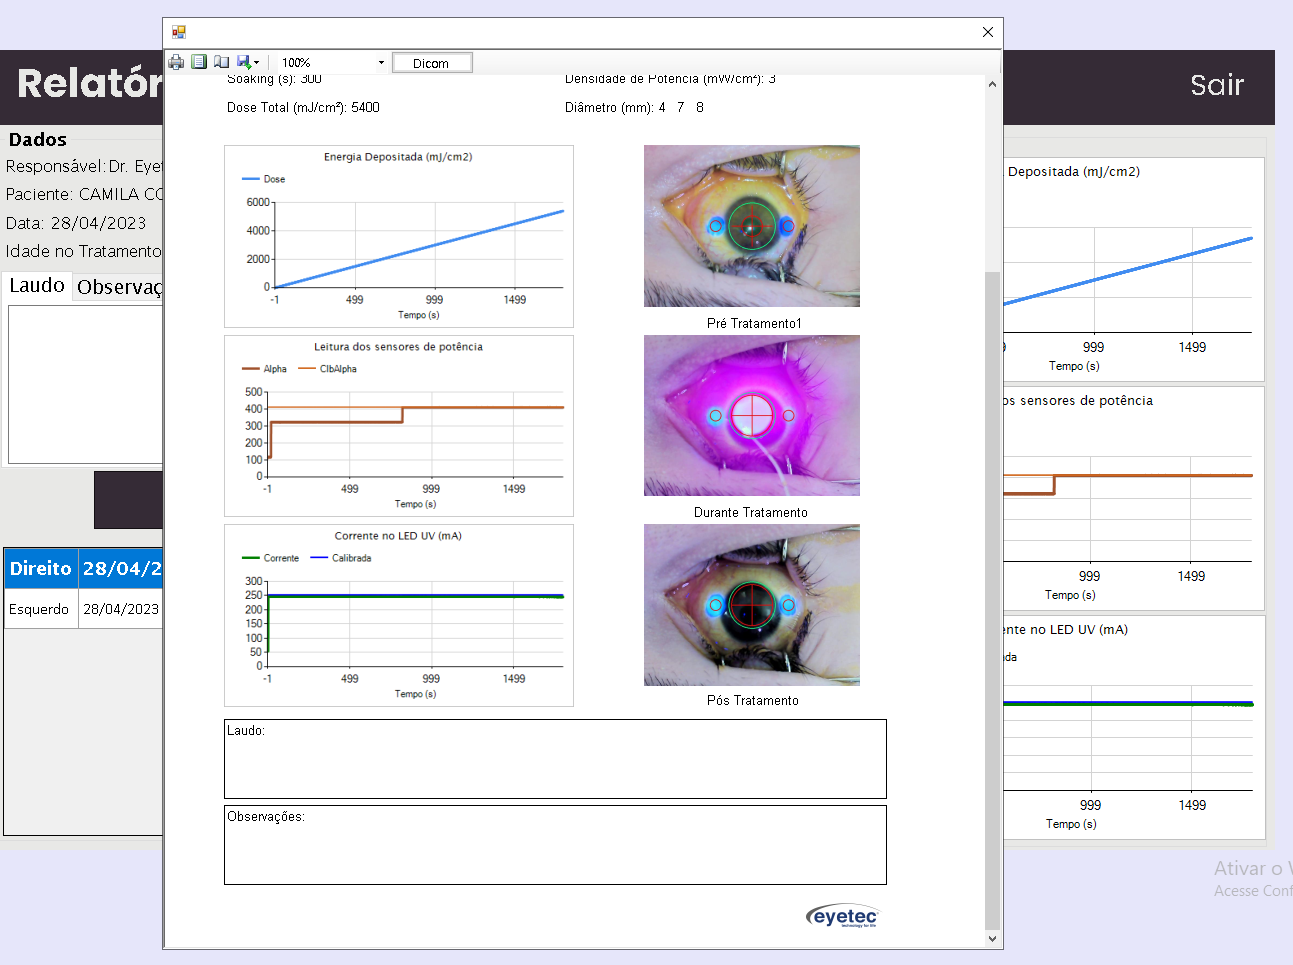Viewport: 1293px width, 965px height.
Task: Click the Laudo text area in the Relatório window
Action: tap(85, 384)
